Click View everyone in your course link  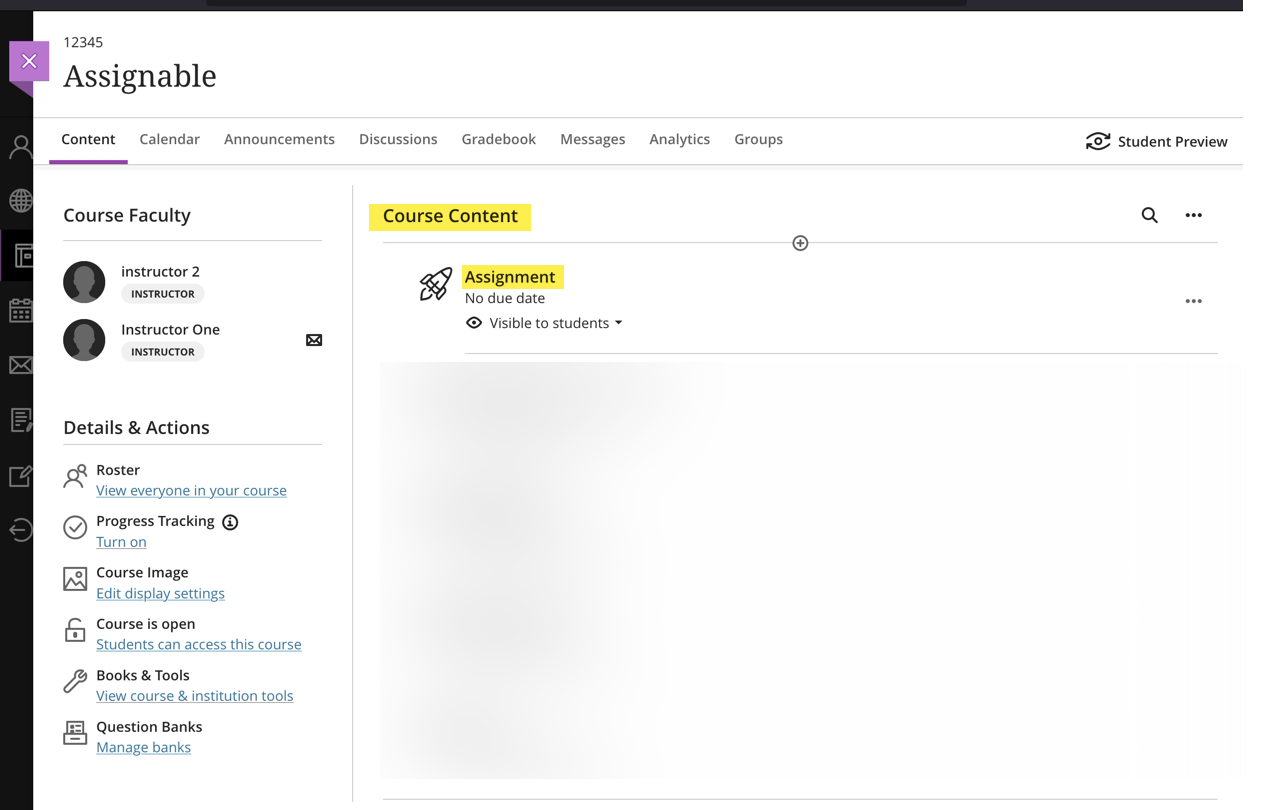pos(191,490)
